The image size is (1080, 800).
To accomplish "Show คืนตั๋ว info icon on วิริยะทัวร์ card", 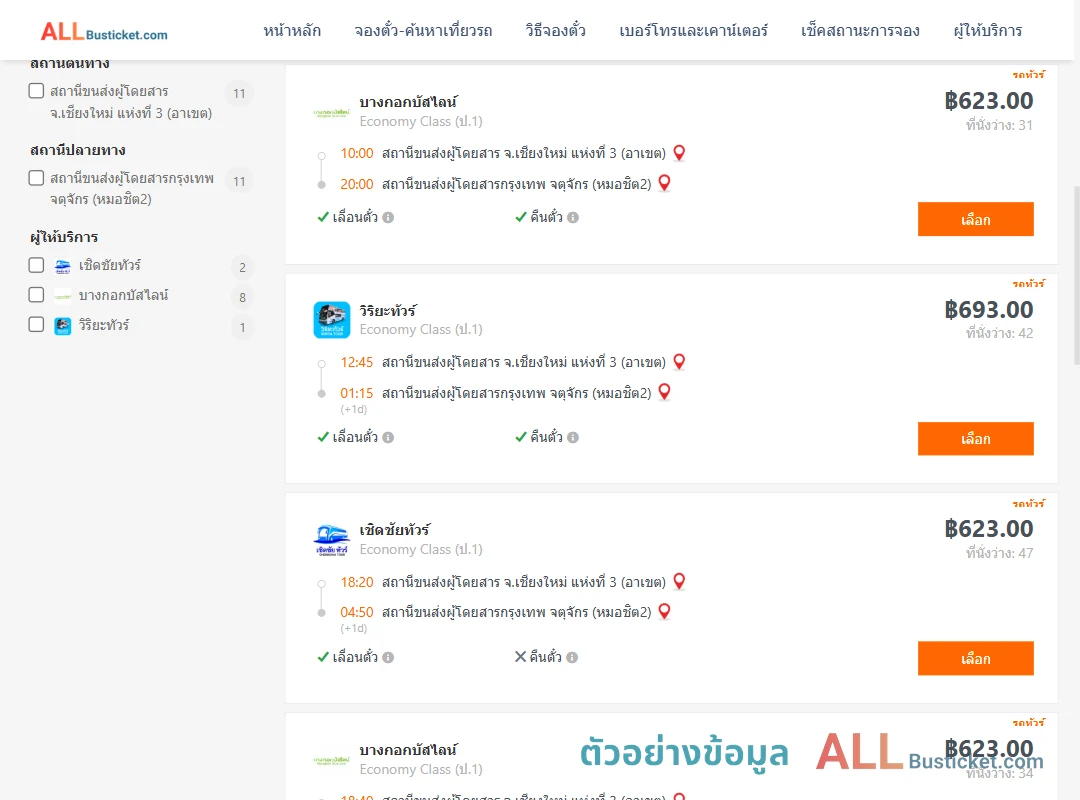I will tap(573, 438).
